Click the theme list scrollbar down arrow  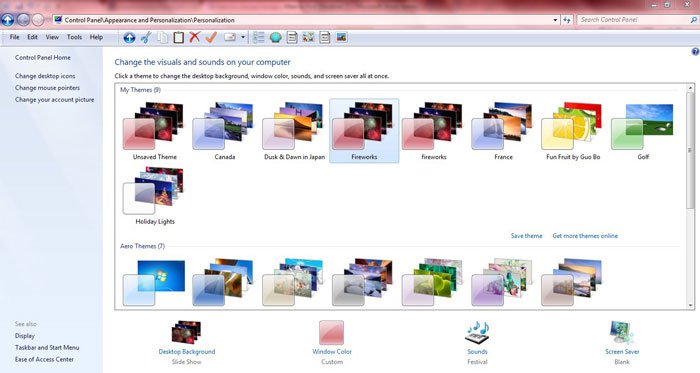tap(691, 305)
